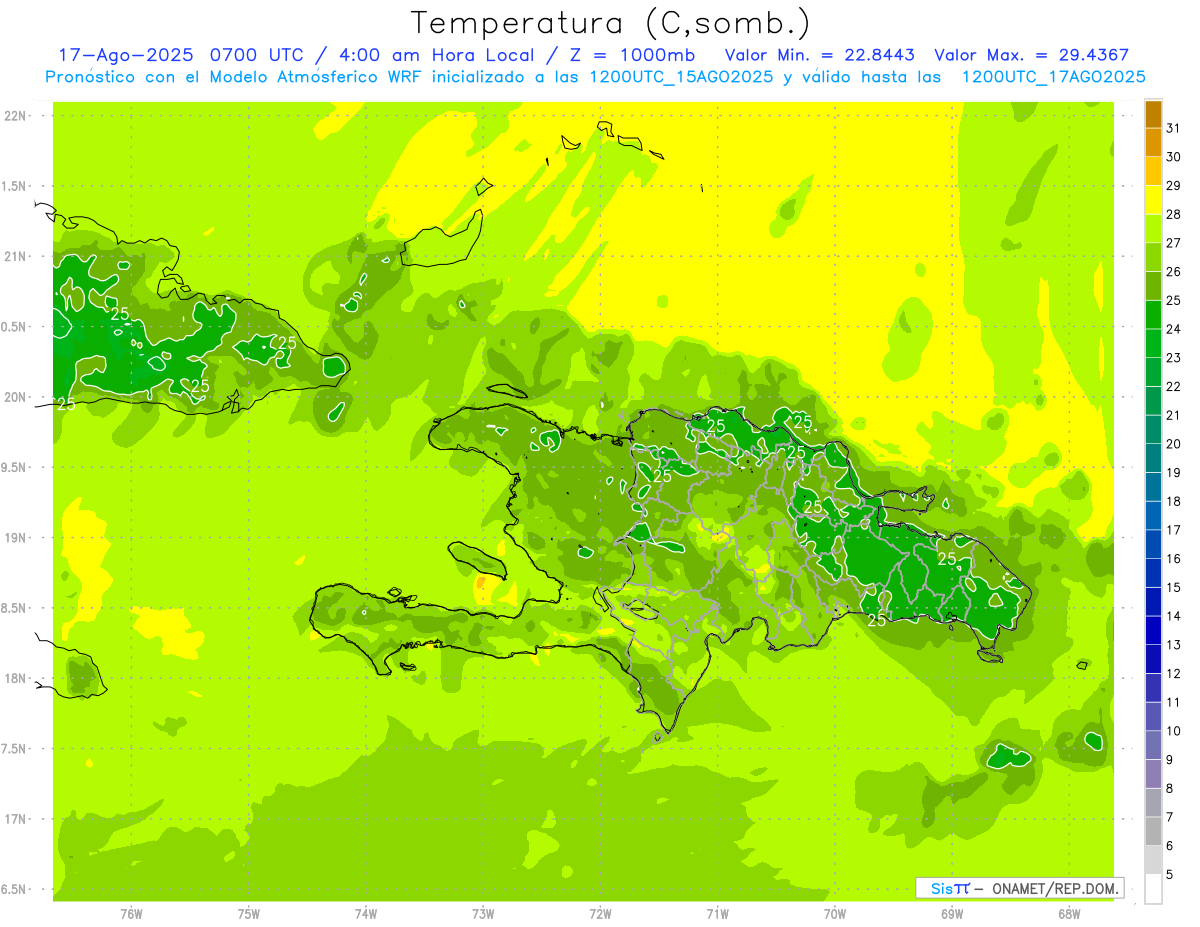
Task: Click the legend value '31'
Action: (1174, 128)
